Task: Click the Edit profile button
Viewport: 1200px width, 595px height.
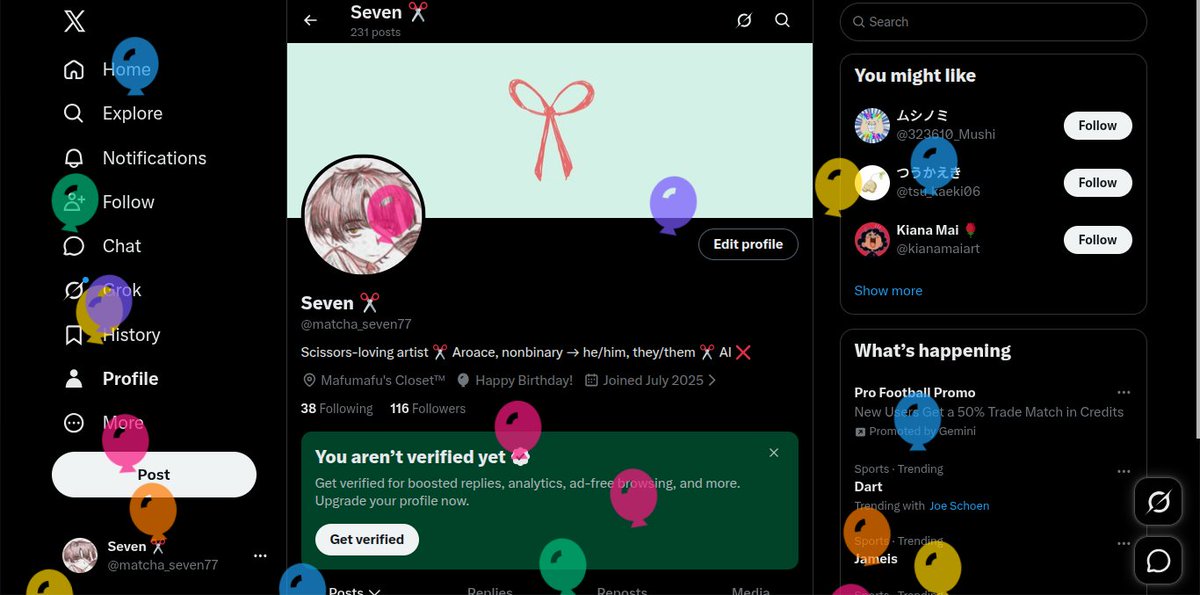Action: 748,244
